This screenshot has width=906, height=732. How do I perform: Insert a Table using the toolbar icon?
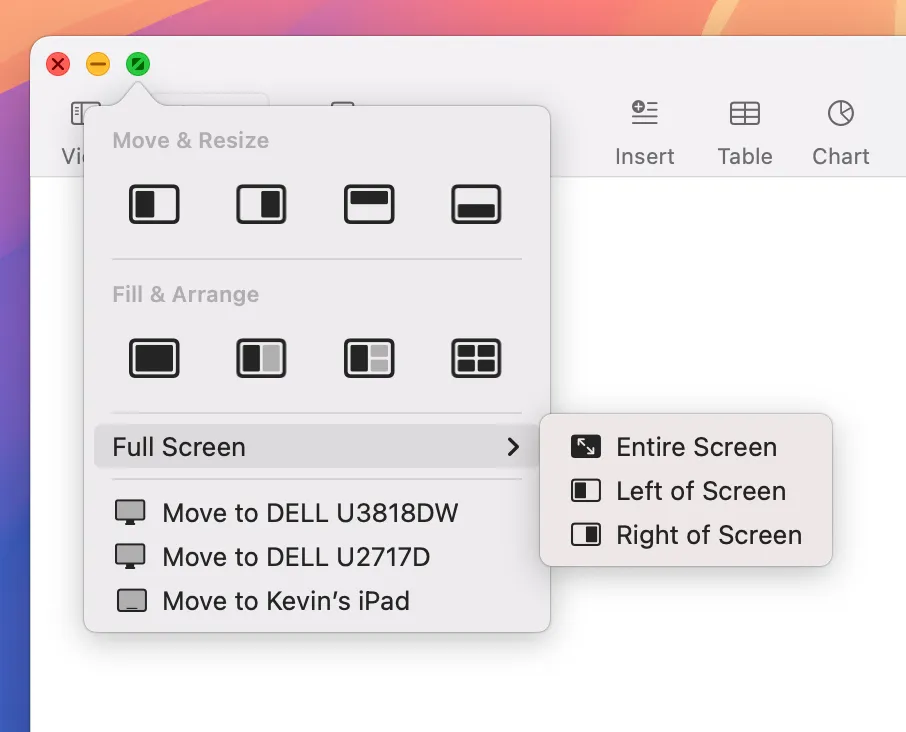point(744,130)
